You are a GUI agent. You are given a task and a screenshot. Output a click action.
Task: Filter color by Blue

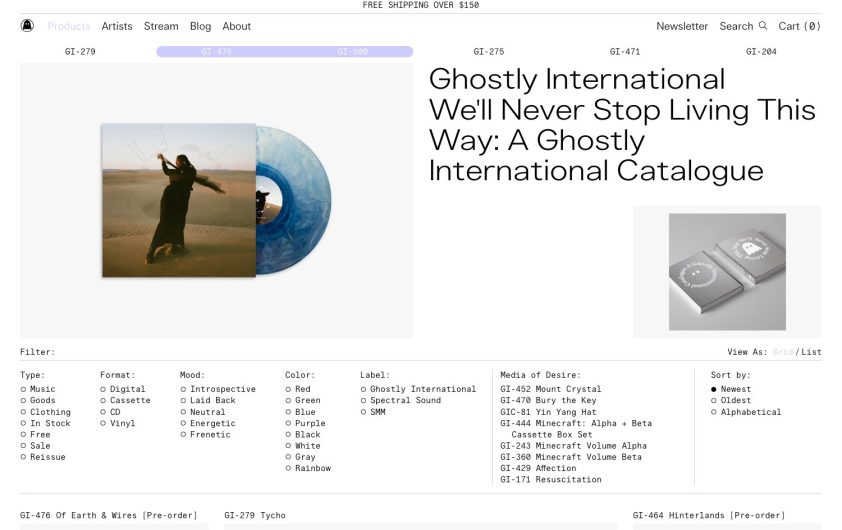[x=301, y=412]
